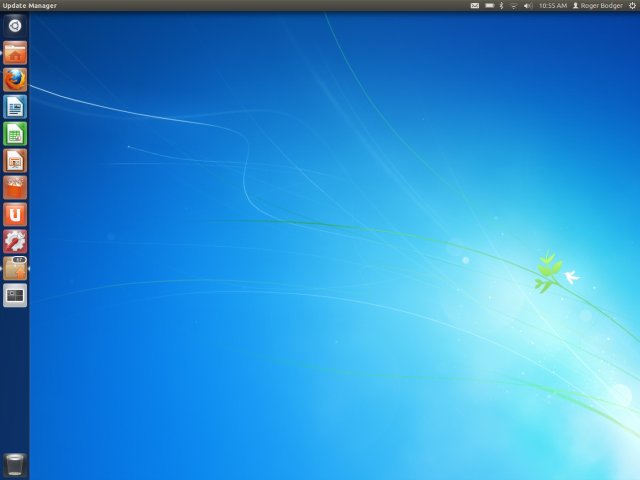
Task: Open the Home Folder file manager
Action: 15,53
